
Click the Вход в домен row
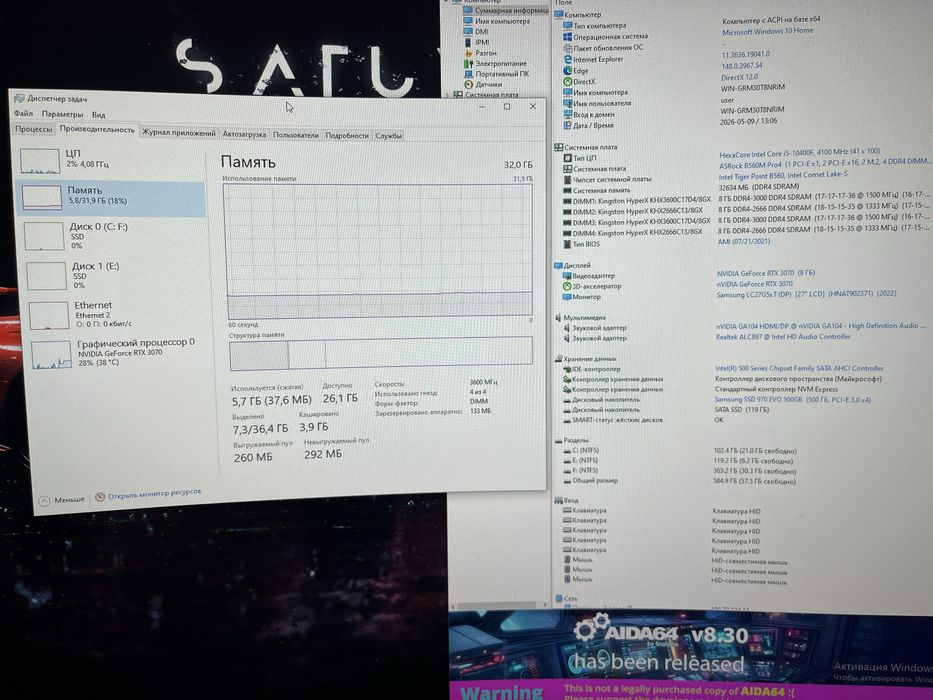(x=674, y=113)
